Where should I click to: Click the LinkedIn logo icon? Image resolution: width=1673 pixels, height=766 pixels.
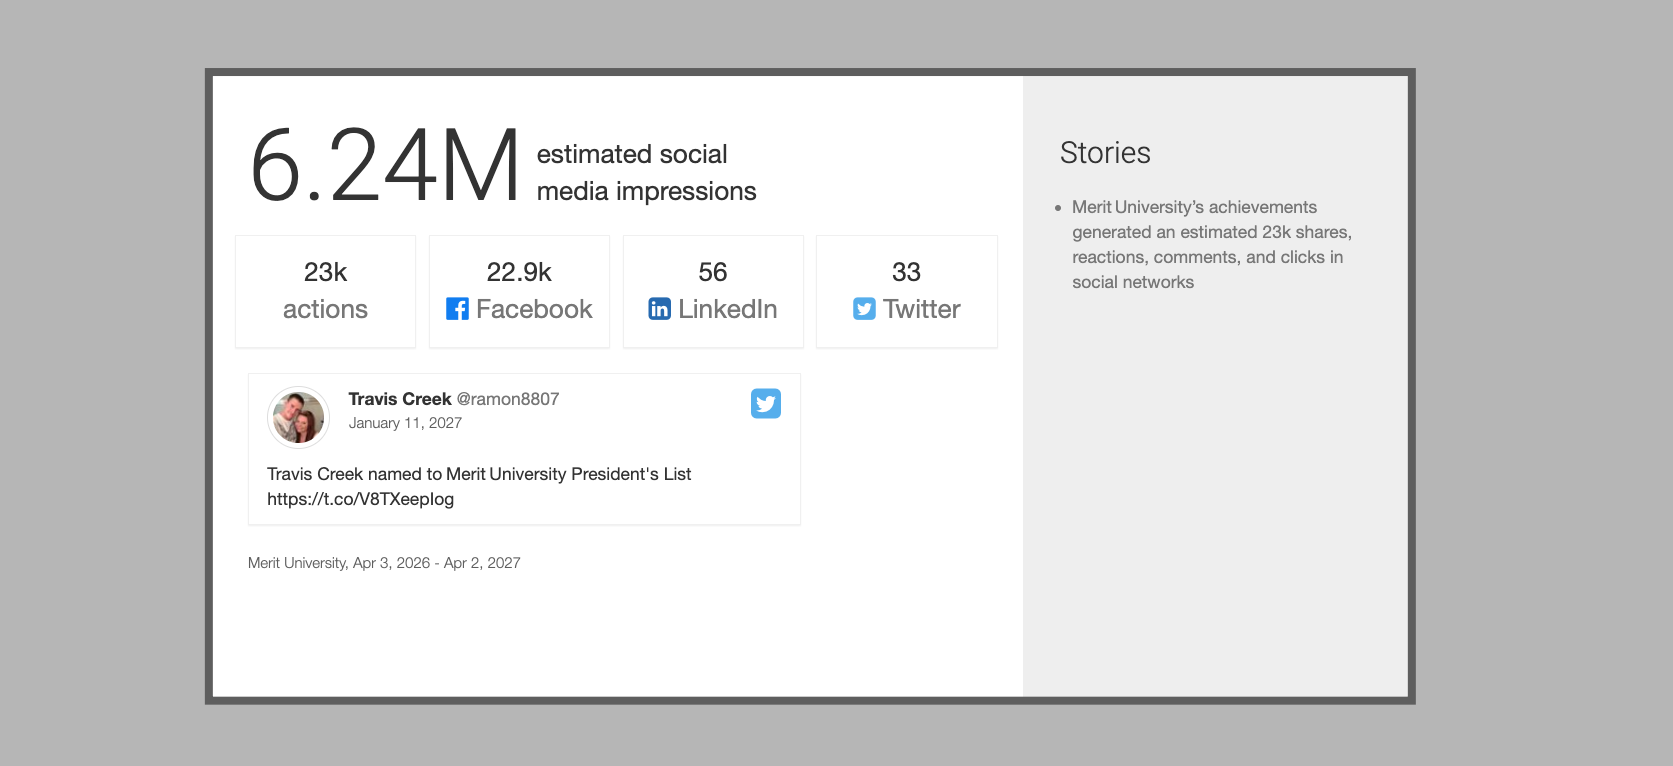659,309
